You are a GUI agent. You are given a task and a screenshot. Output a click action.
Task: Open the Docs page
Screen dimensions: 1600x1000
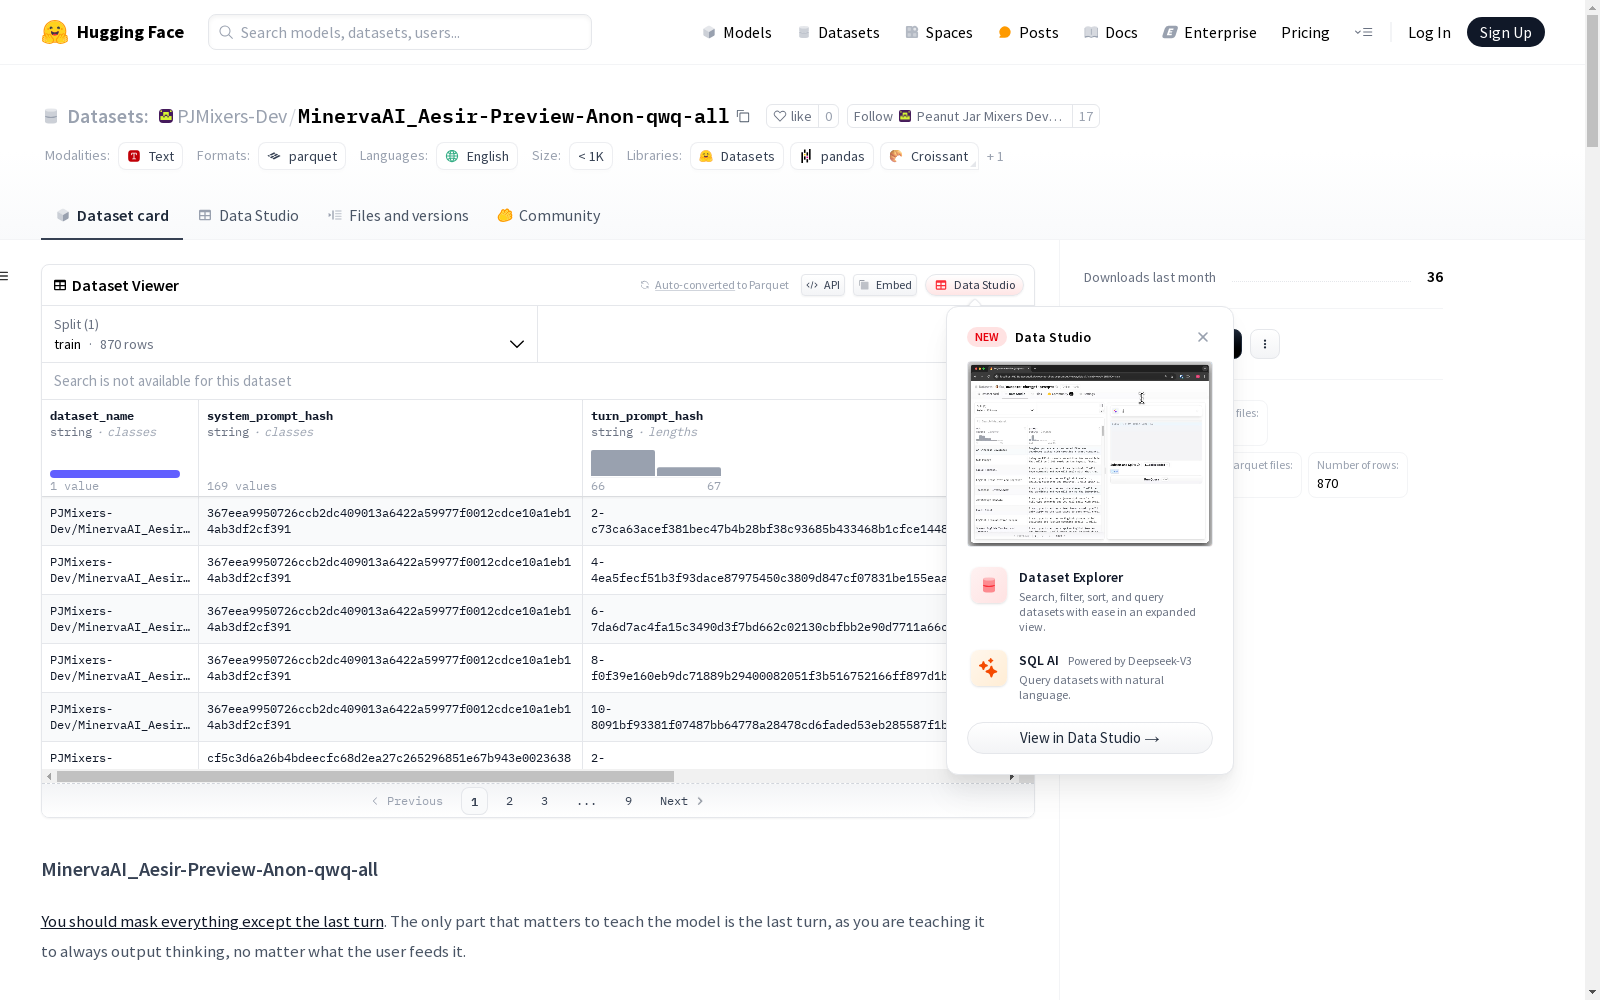click(x=1111, y=32)
